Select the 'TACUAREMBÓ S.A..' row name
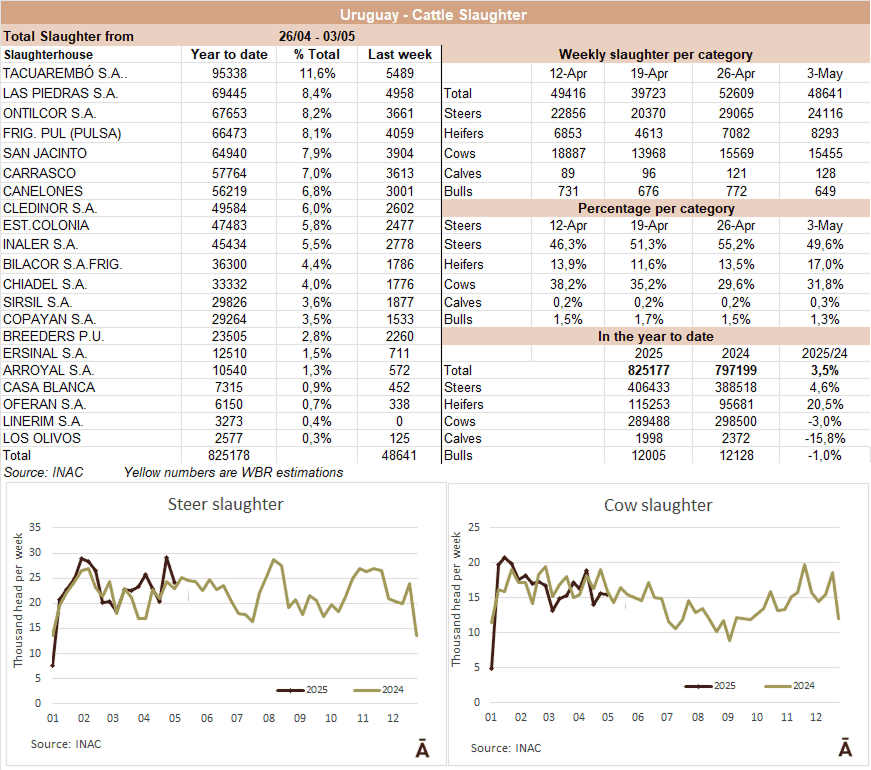Viewport: 871px width, 770px height. [x=65, y=73]
